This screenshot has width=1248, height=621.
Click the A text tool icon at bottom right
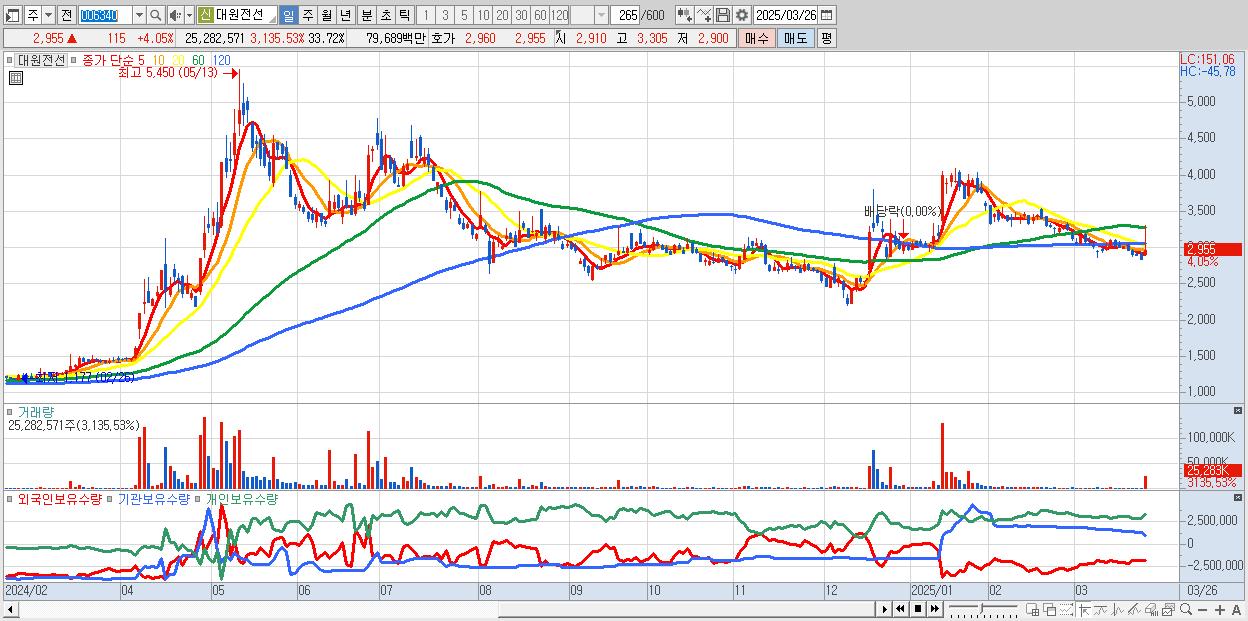[1237, 609]
